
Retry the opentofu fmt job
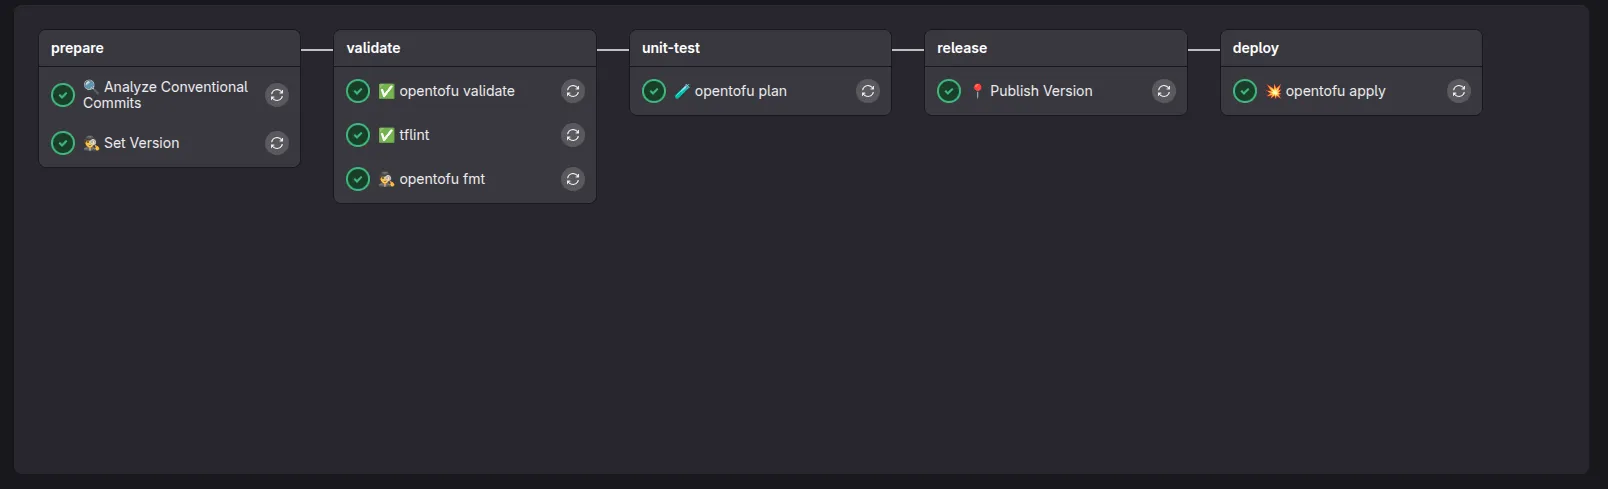[573, 179]
